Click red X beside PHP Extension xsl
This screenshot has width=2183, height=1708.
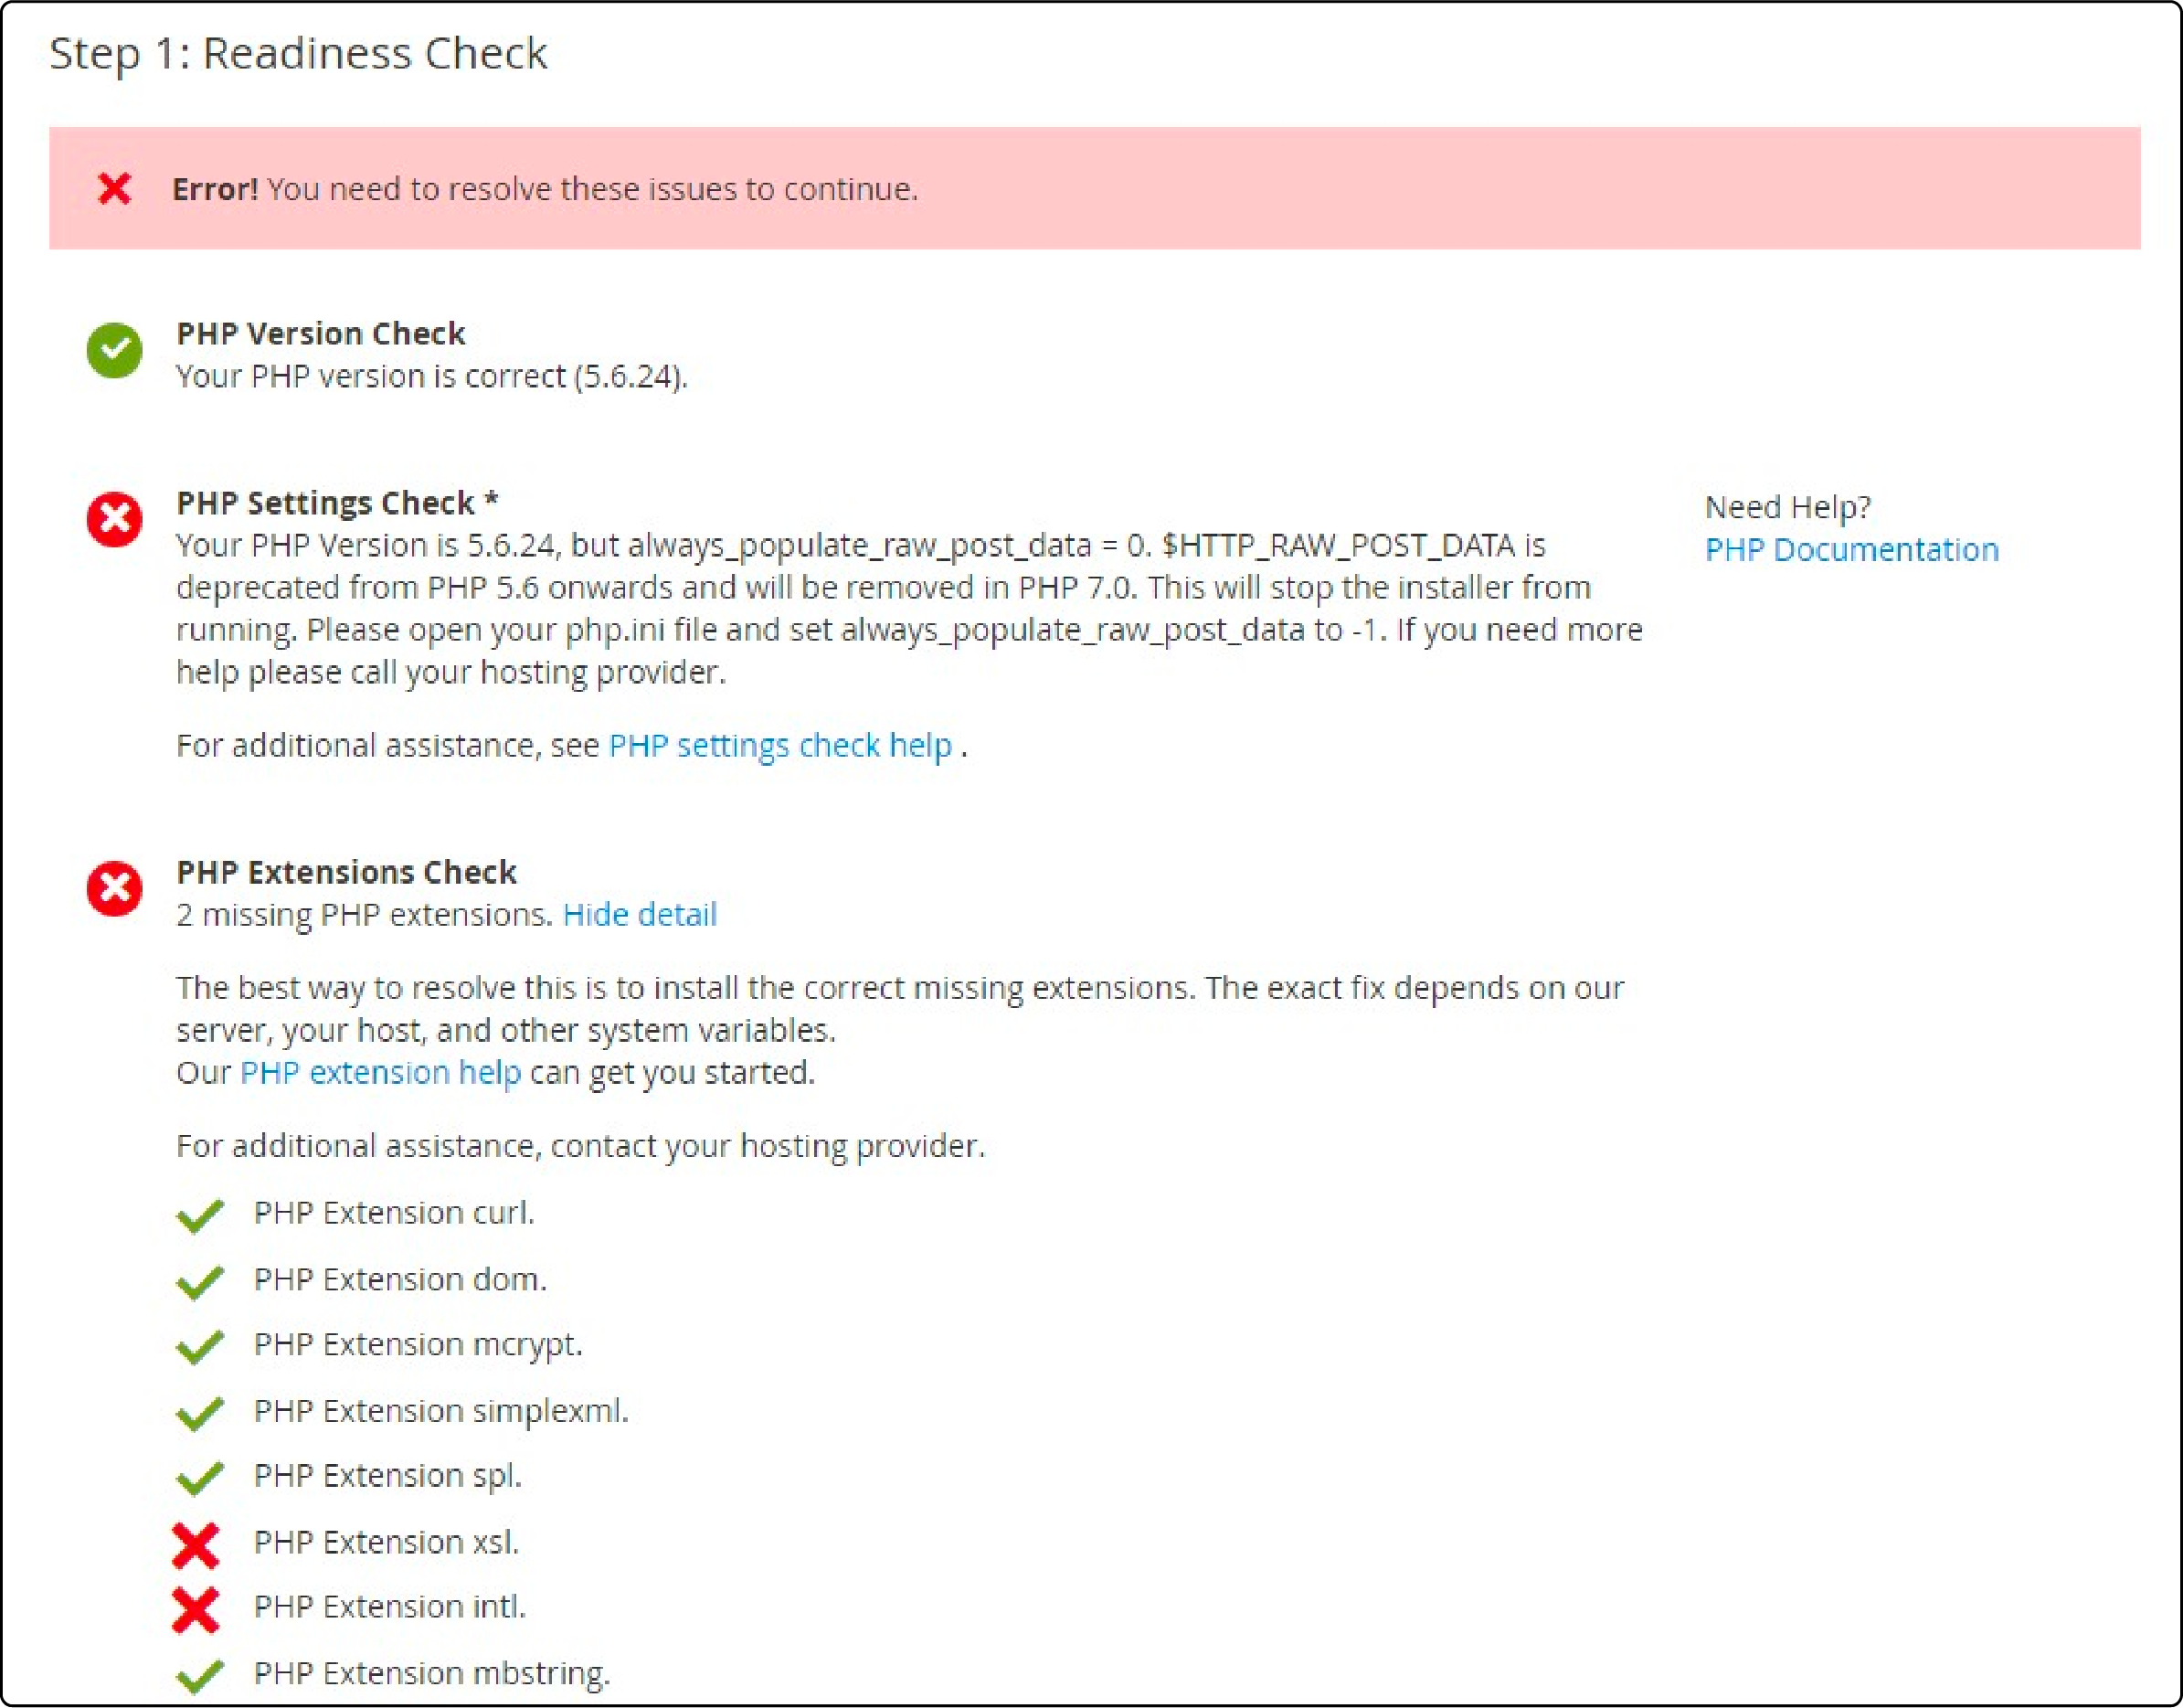point(196,1545)
